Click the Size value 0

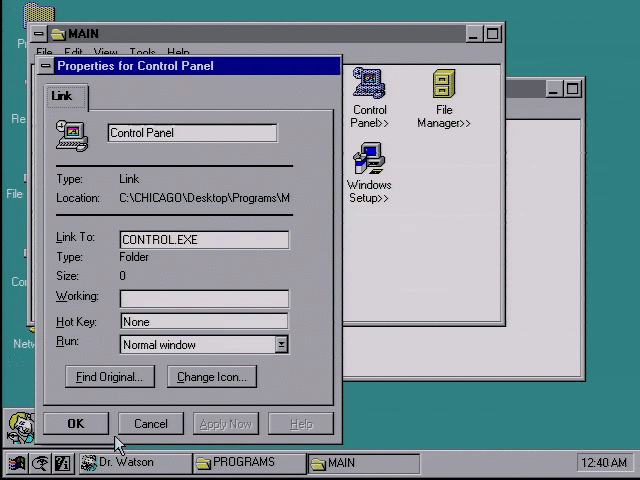coord(122,276)
